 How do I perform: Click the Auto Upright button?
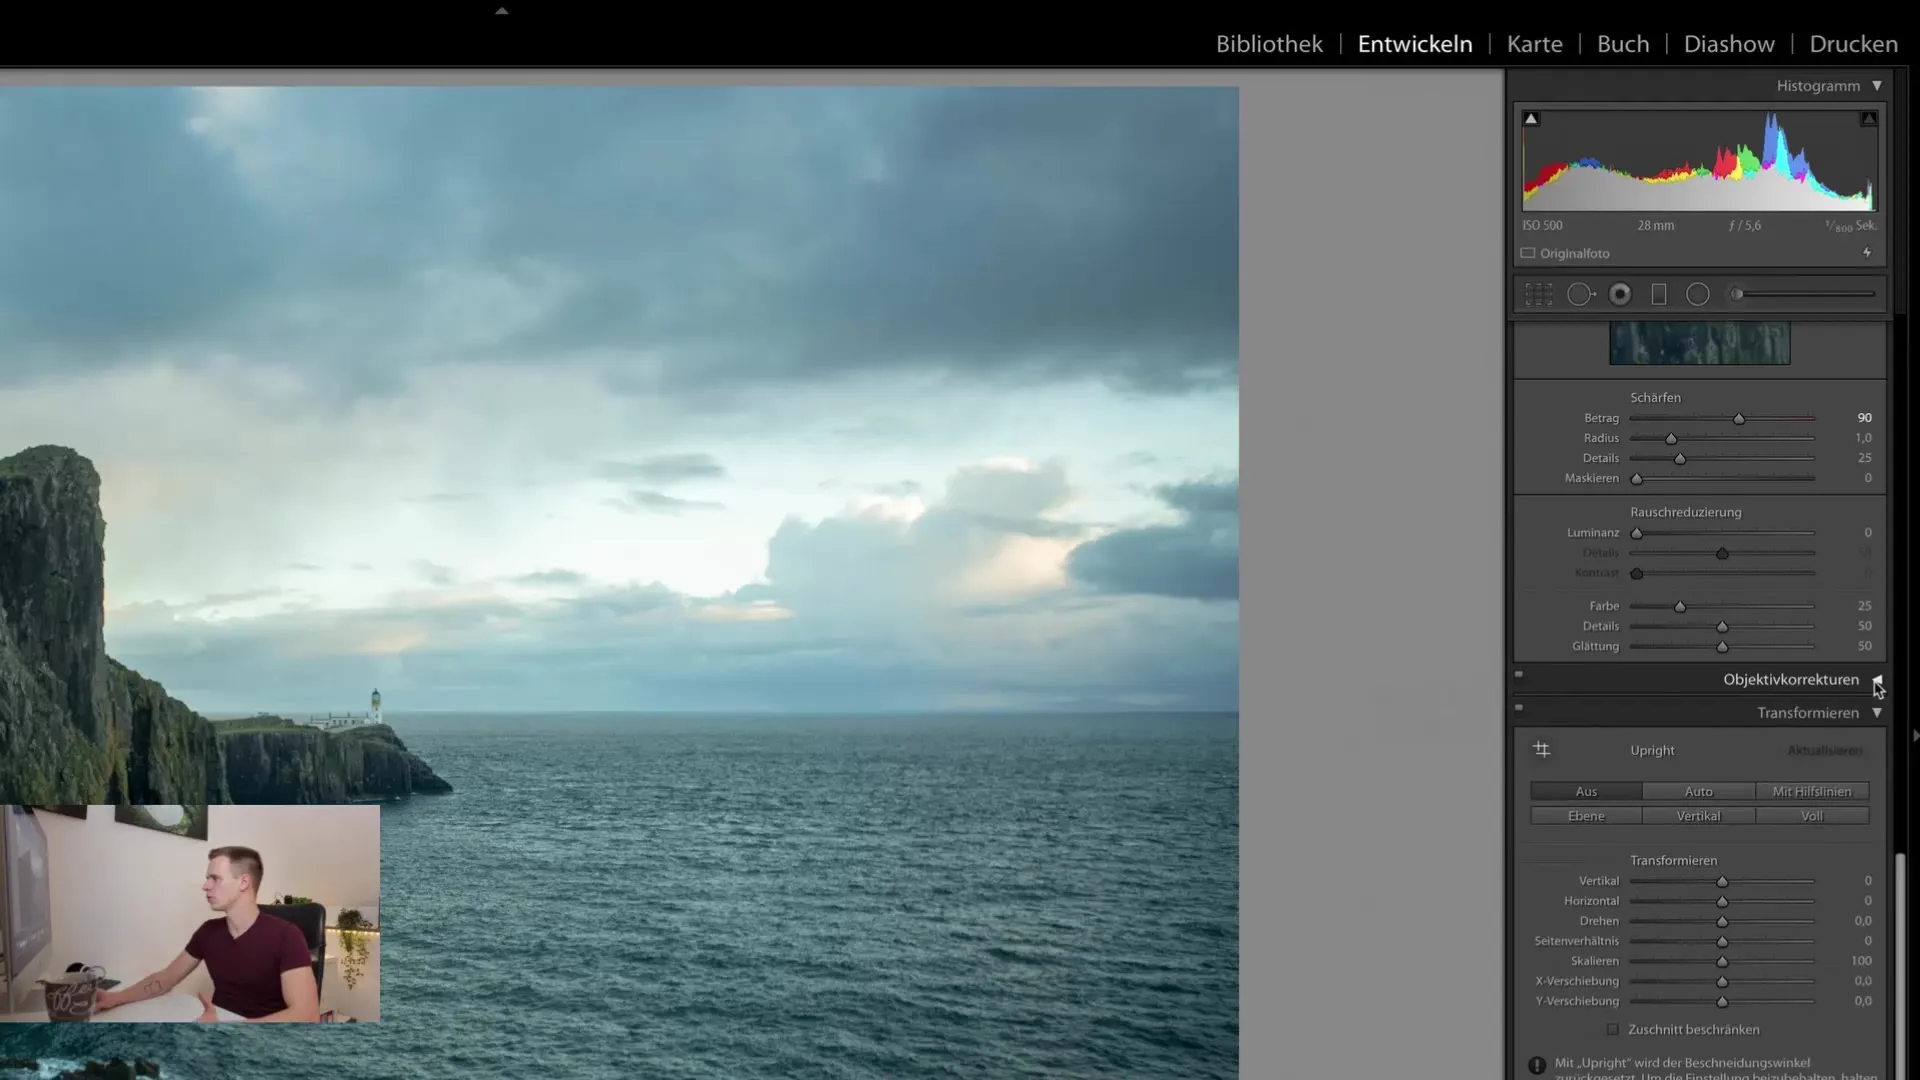[x=1700, y=791]
